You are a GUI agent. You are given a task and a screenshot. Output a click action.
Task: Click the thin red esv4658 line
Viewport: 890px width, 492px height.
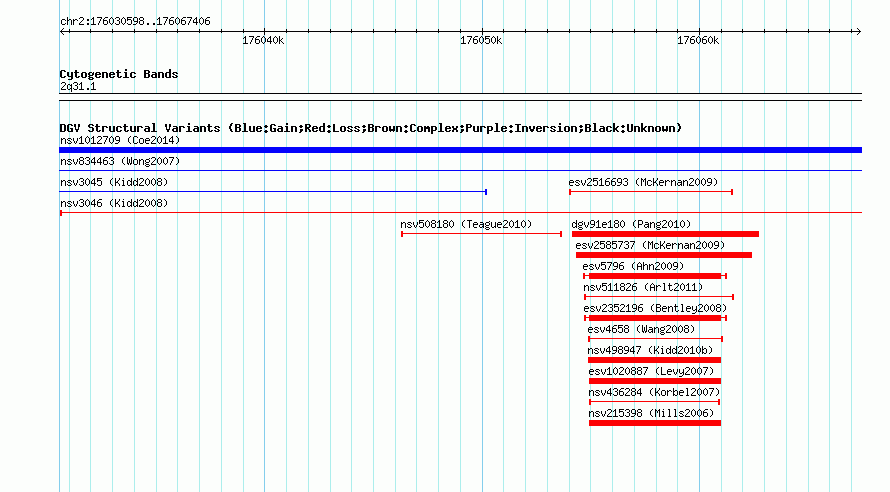pos(656,339)
